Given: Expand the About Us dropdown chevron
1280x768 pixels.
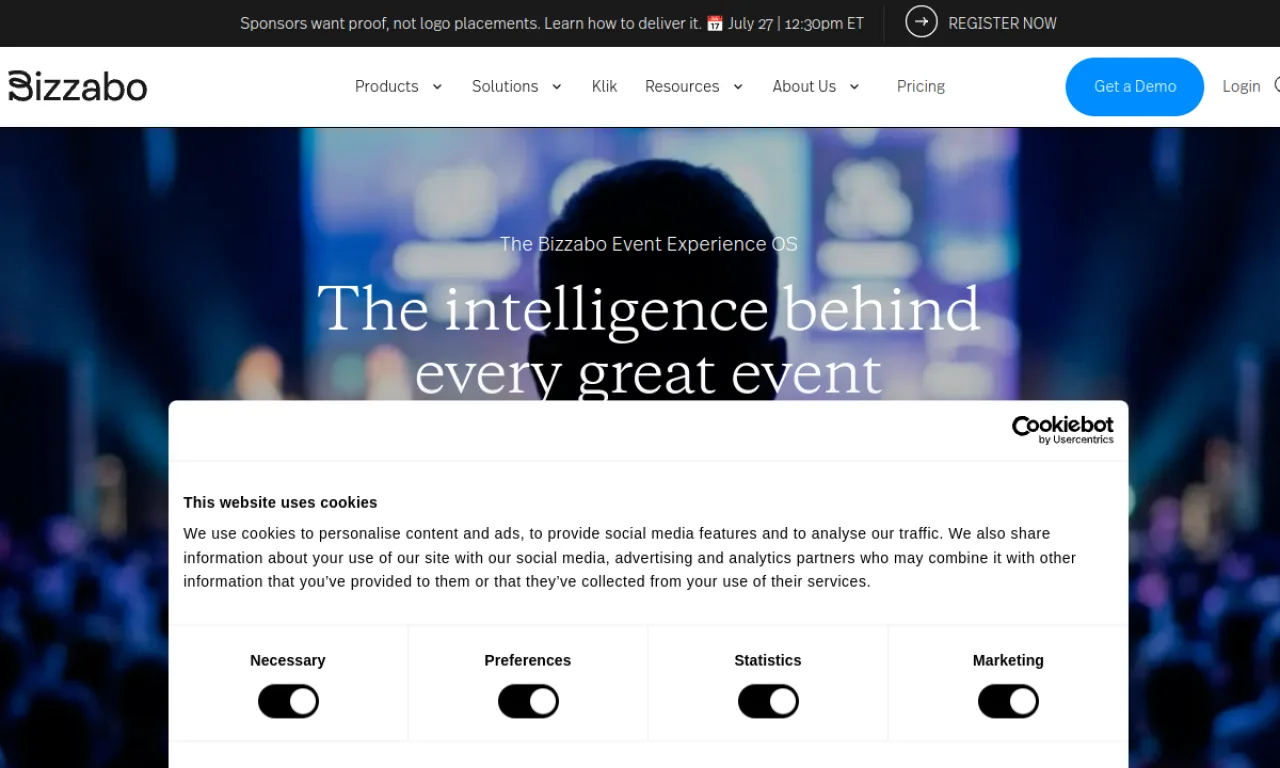Looking at the screenshot, I should (854, 87).
